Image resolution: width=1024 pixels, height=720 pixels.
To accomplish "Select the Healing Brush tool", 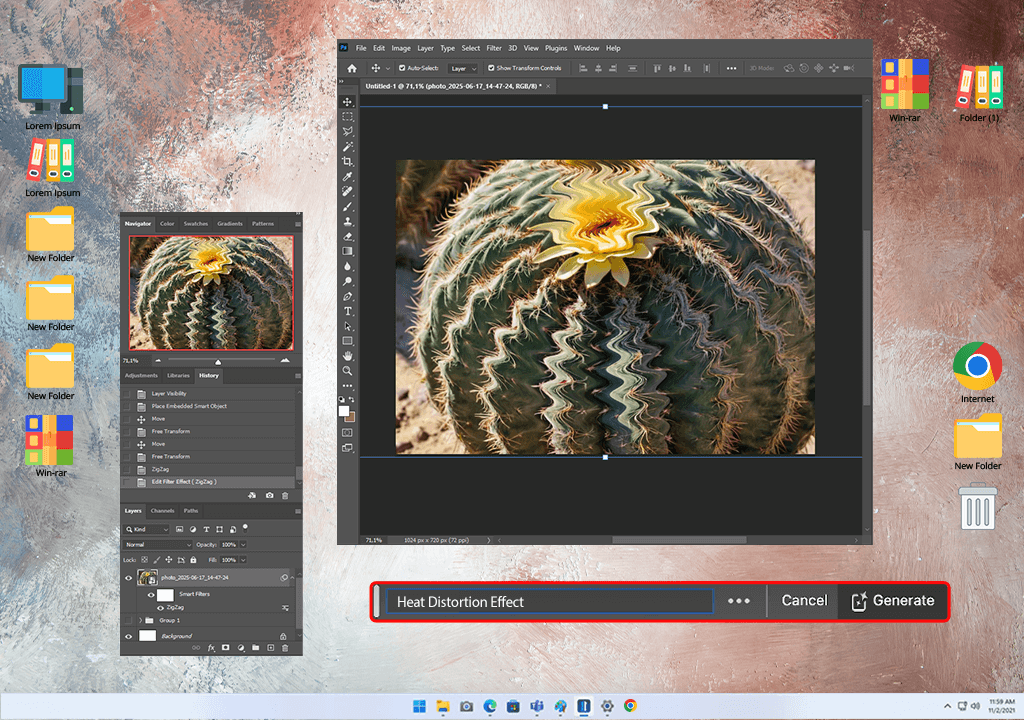I will [x=347, y=191].
